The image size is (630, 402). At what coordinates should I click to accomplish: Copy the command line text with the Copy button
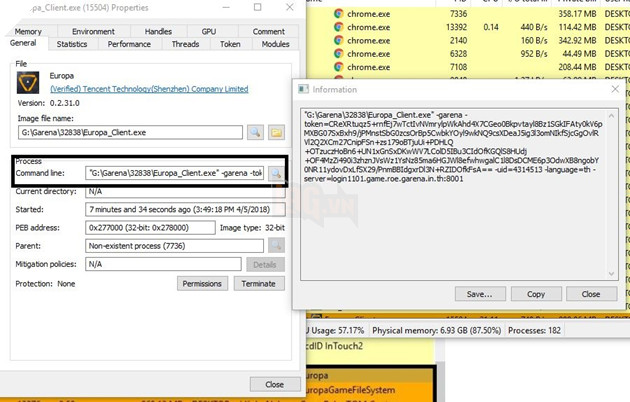(x=536, y=294)
